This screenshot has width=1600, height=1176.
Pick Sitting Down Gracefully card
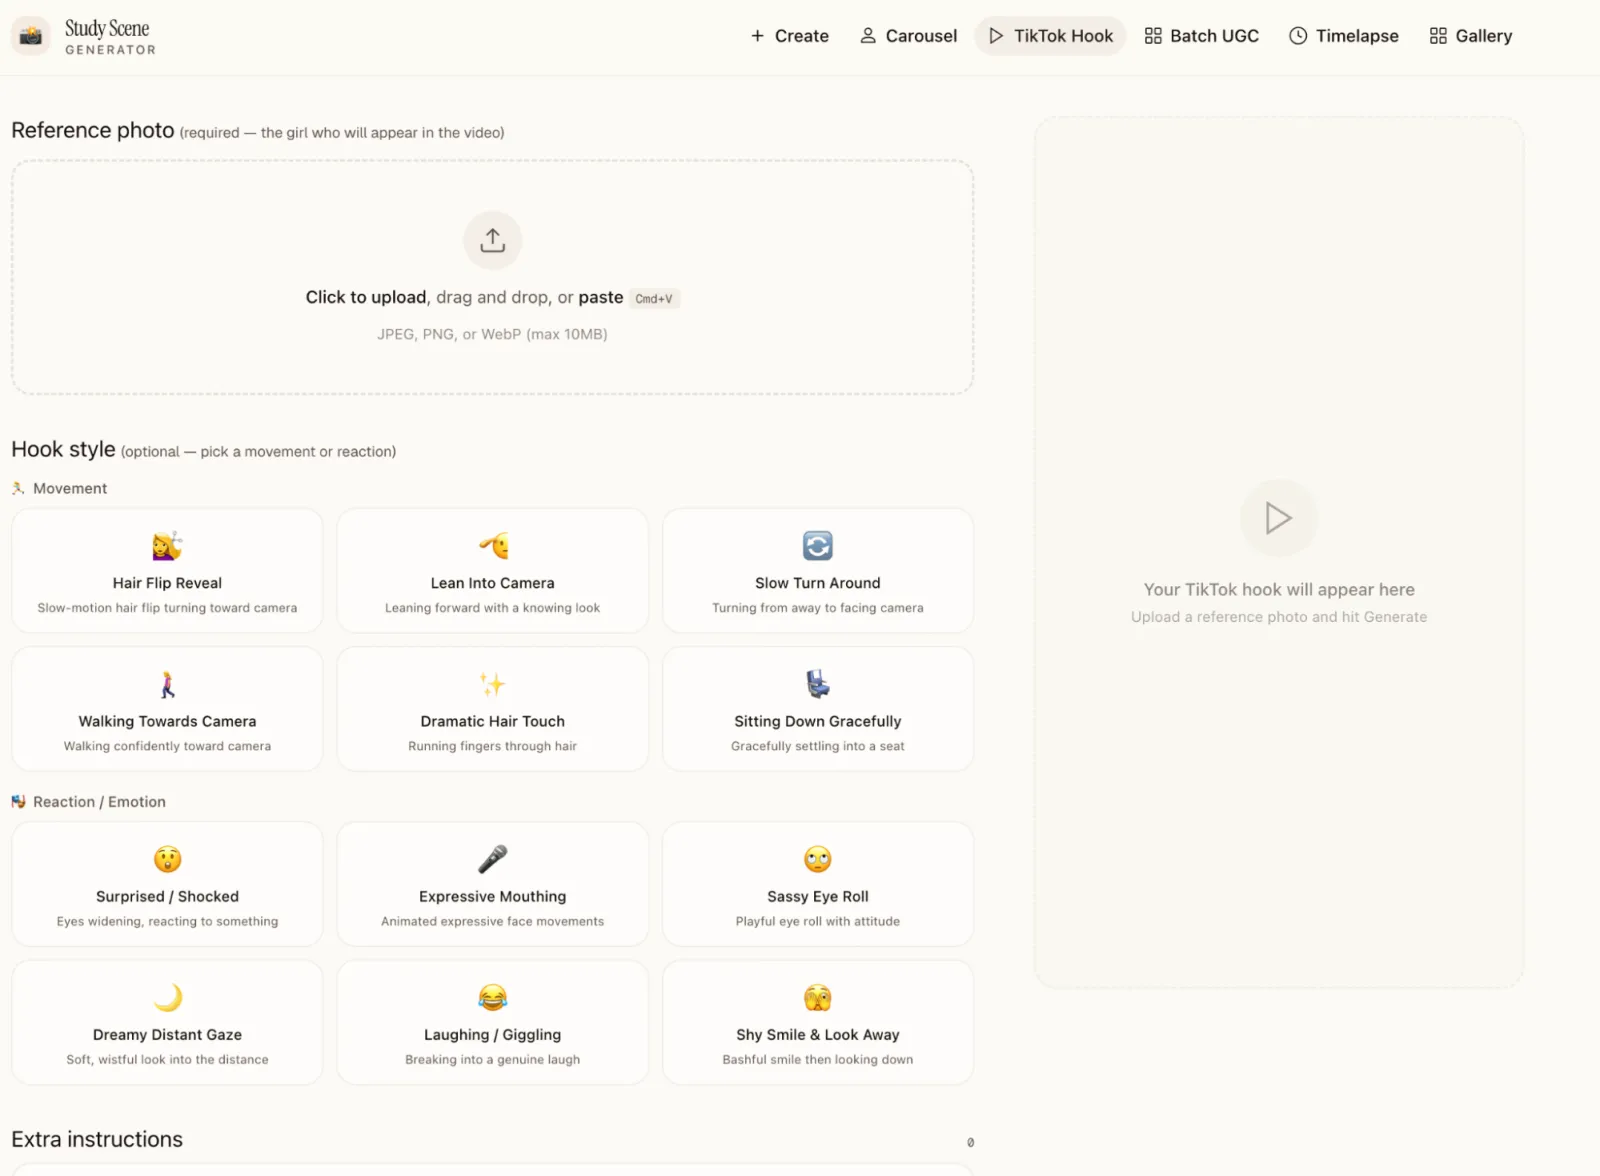pos(817,708)
